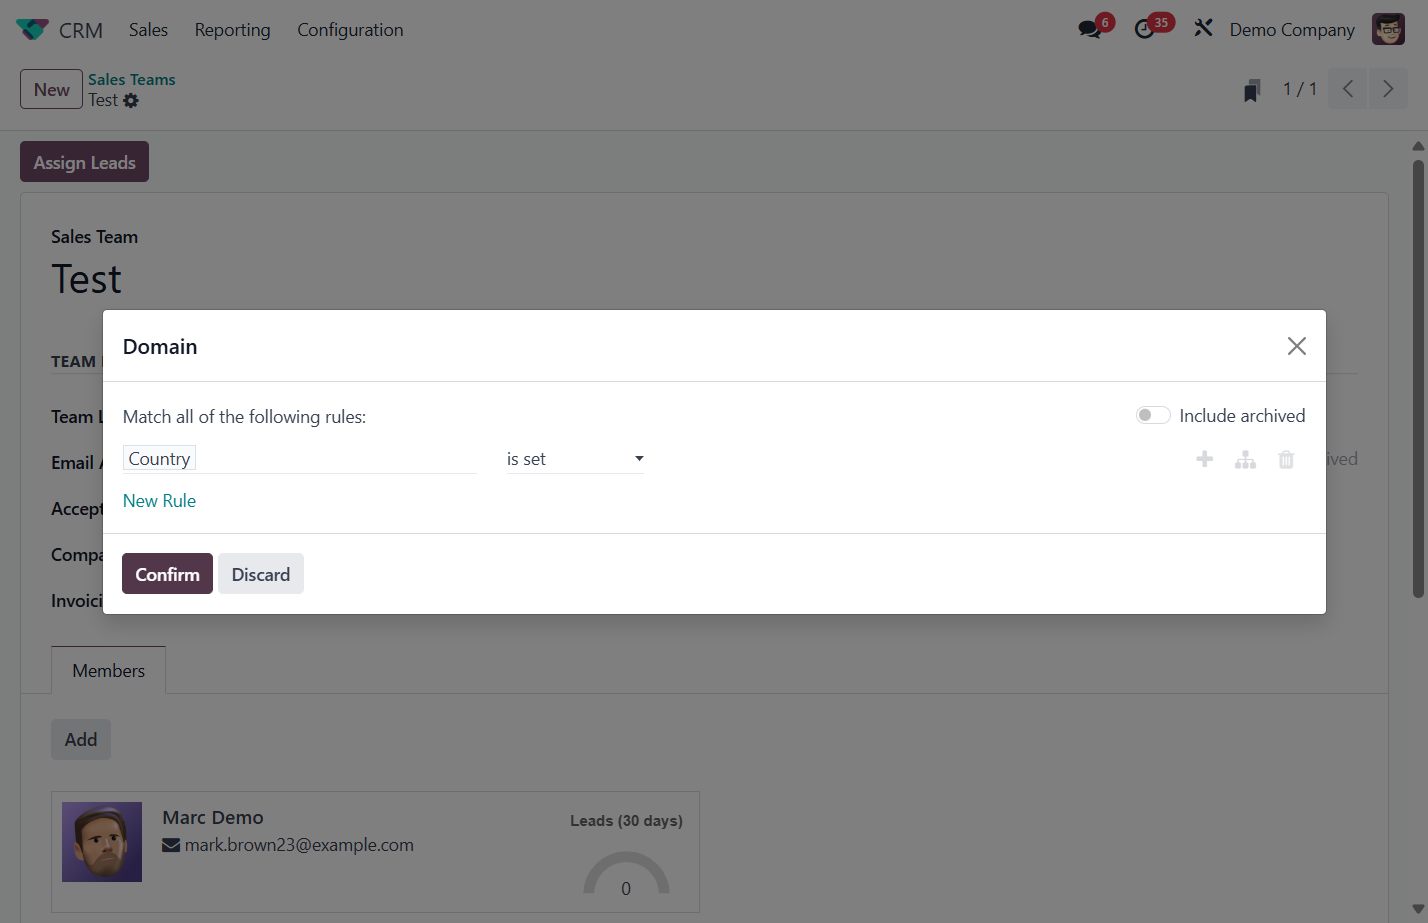Open the Sales menu
The width and height of the screenshot is (1428, 923).
click(148, 30)
